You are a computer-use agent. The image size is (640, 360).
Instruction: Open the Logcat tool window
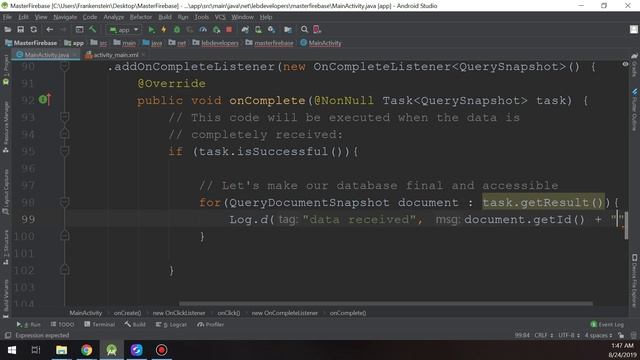[x=171, y=324]
